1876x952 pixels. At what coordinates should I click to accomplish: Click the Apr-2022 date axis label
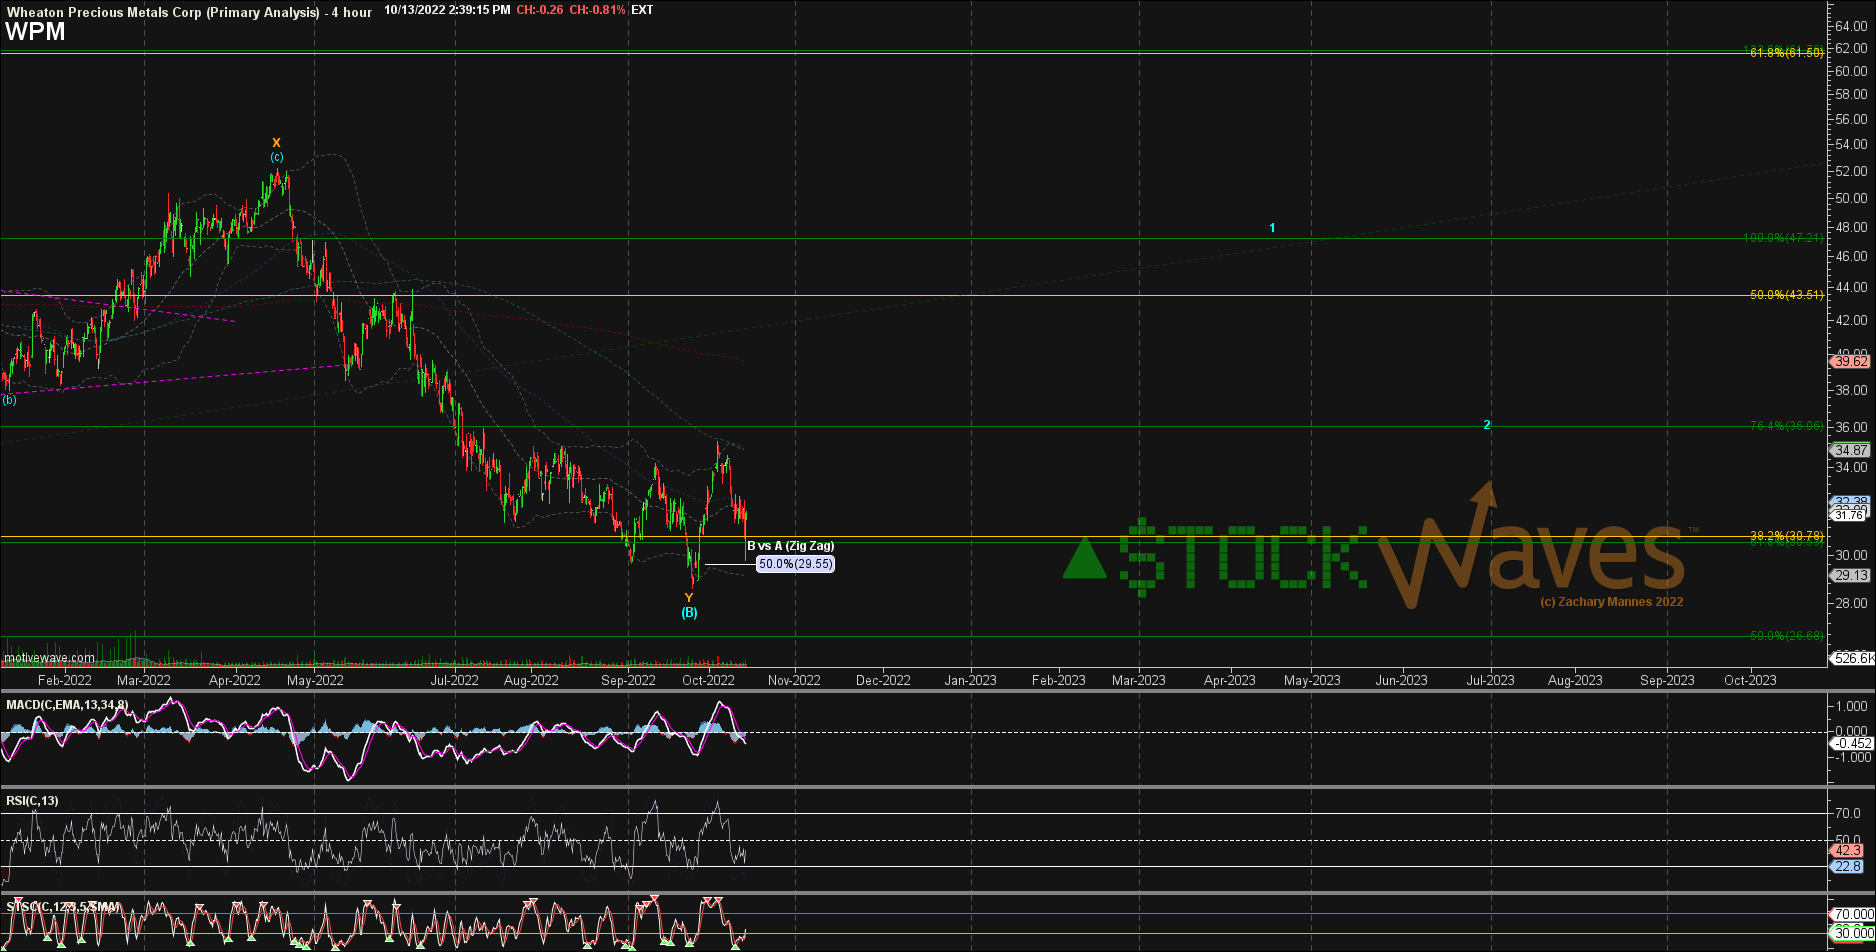pyautogui.click(x=235, y=680)
